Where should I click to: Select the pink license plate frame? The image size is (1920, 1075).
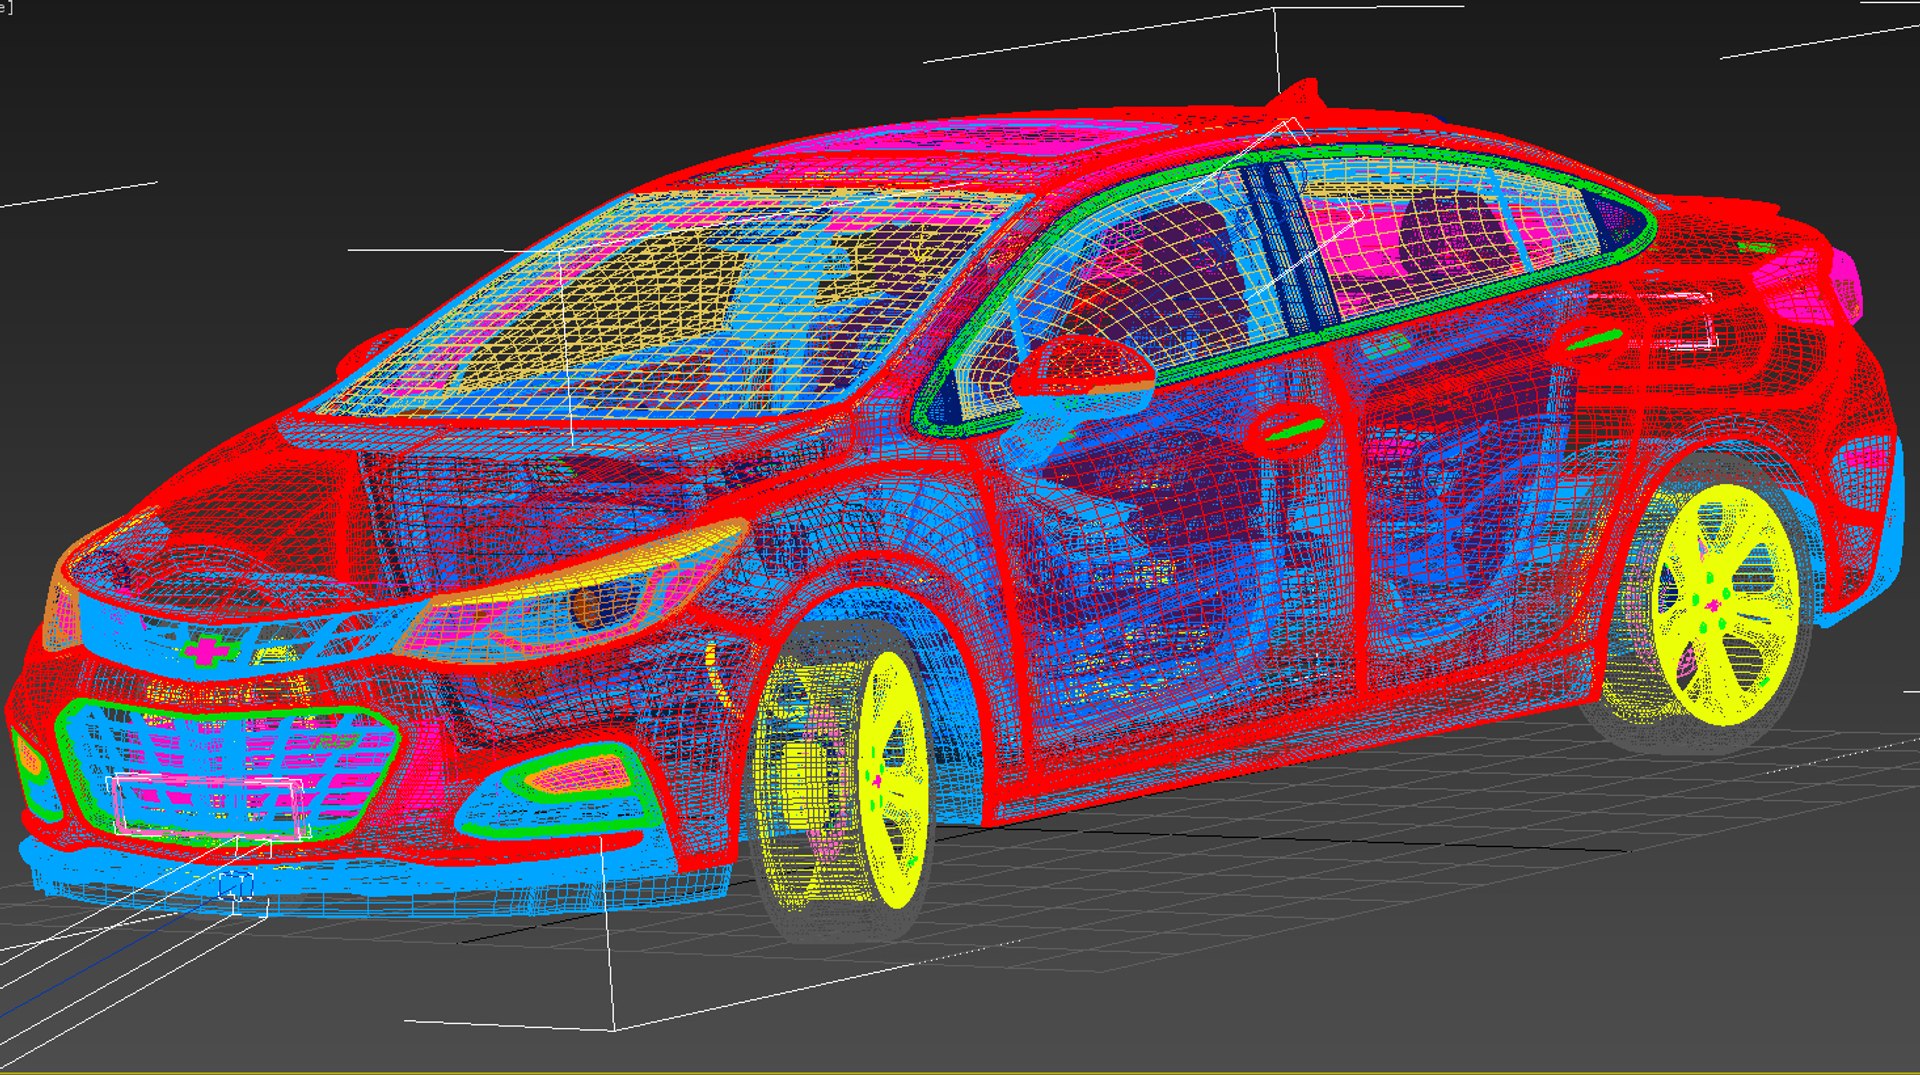coord(210,806)
